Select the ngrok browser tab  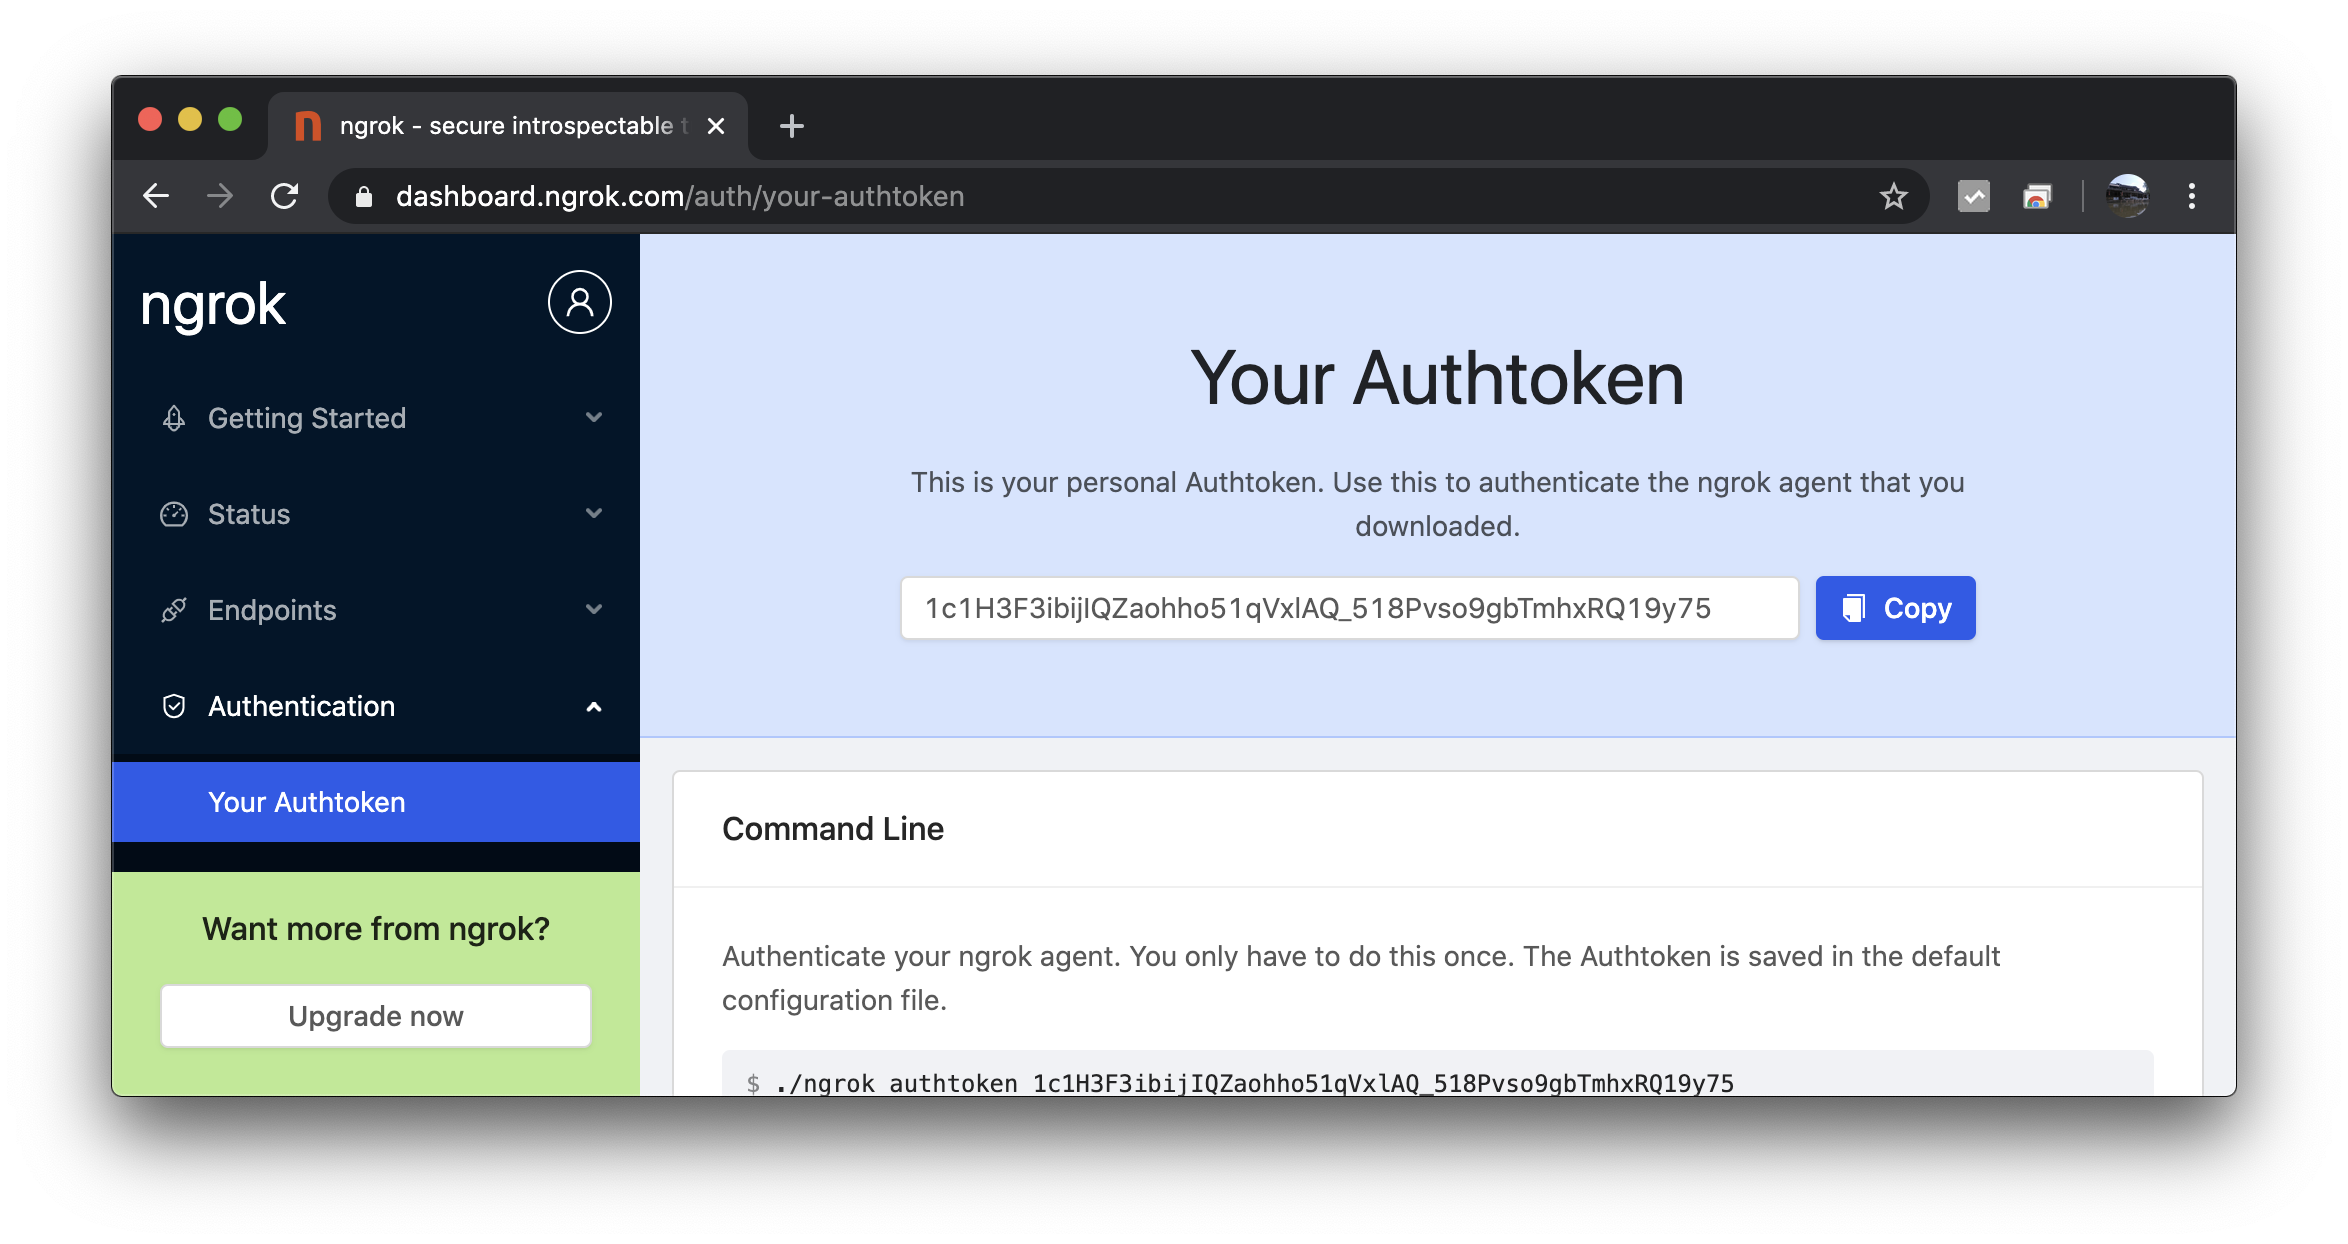coord(505,126)
